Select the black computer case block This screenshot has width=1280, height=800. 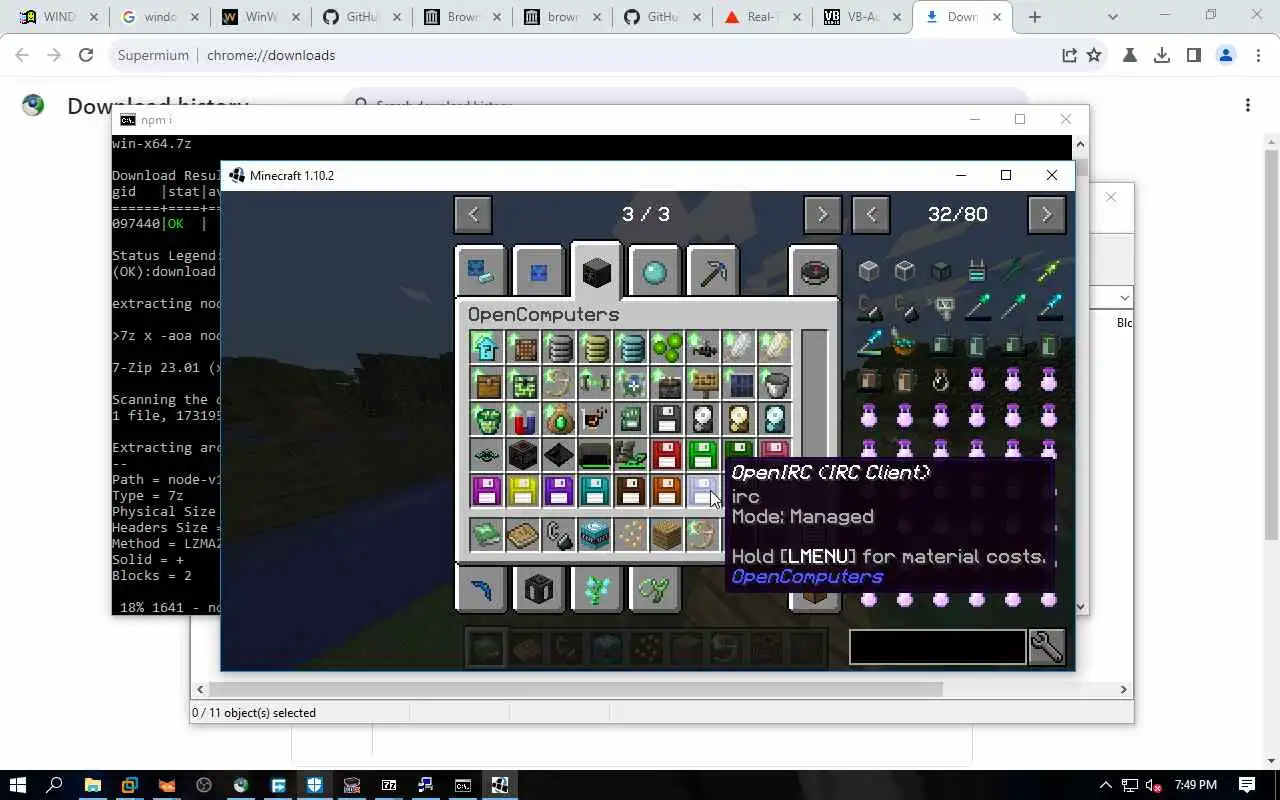tap(522, 455)
